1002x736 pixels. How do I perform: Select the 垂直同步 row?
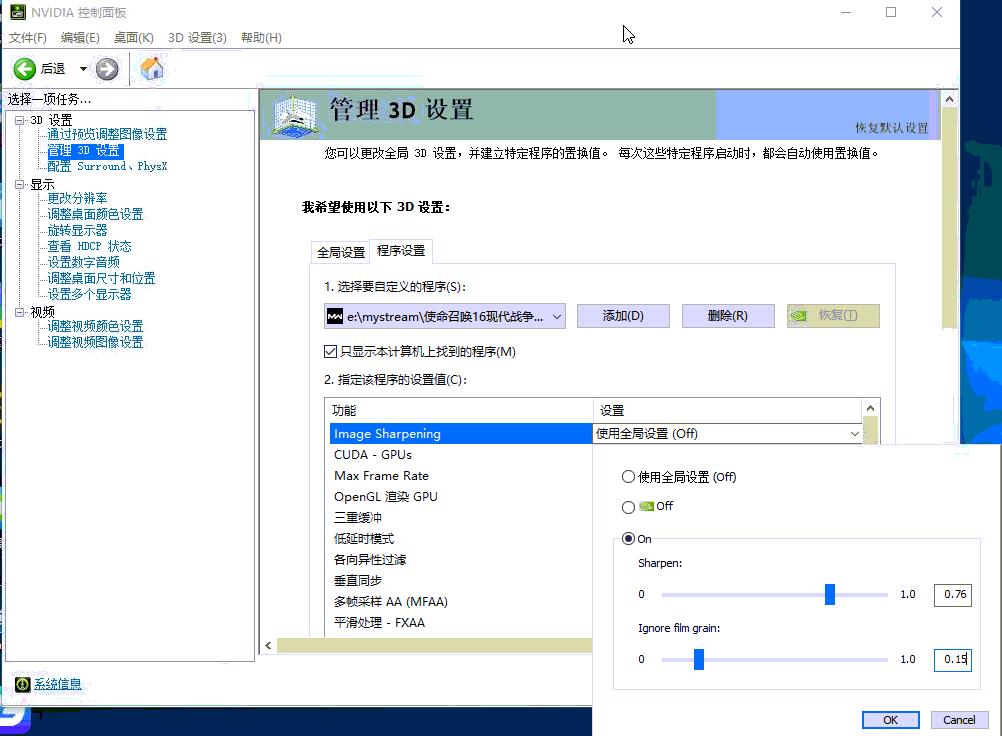point(461,581)
